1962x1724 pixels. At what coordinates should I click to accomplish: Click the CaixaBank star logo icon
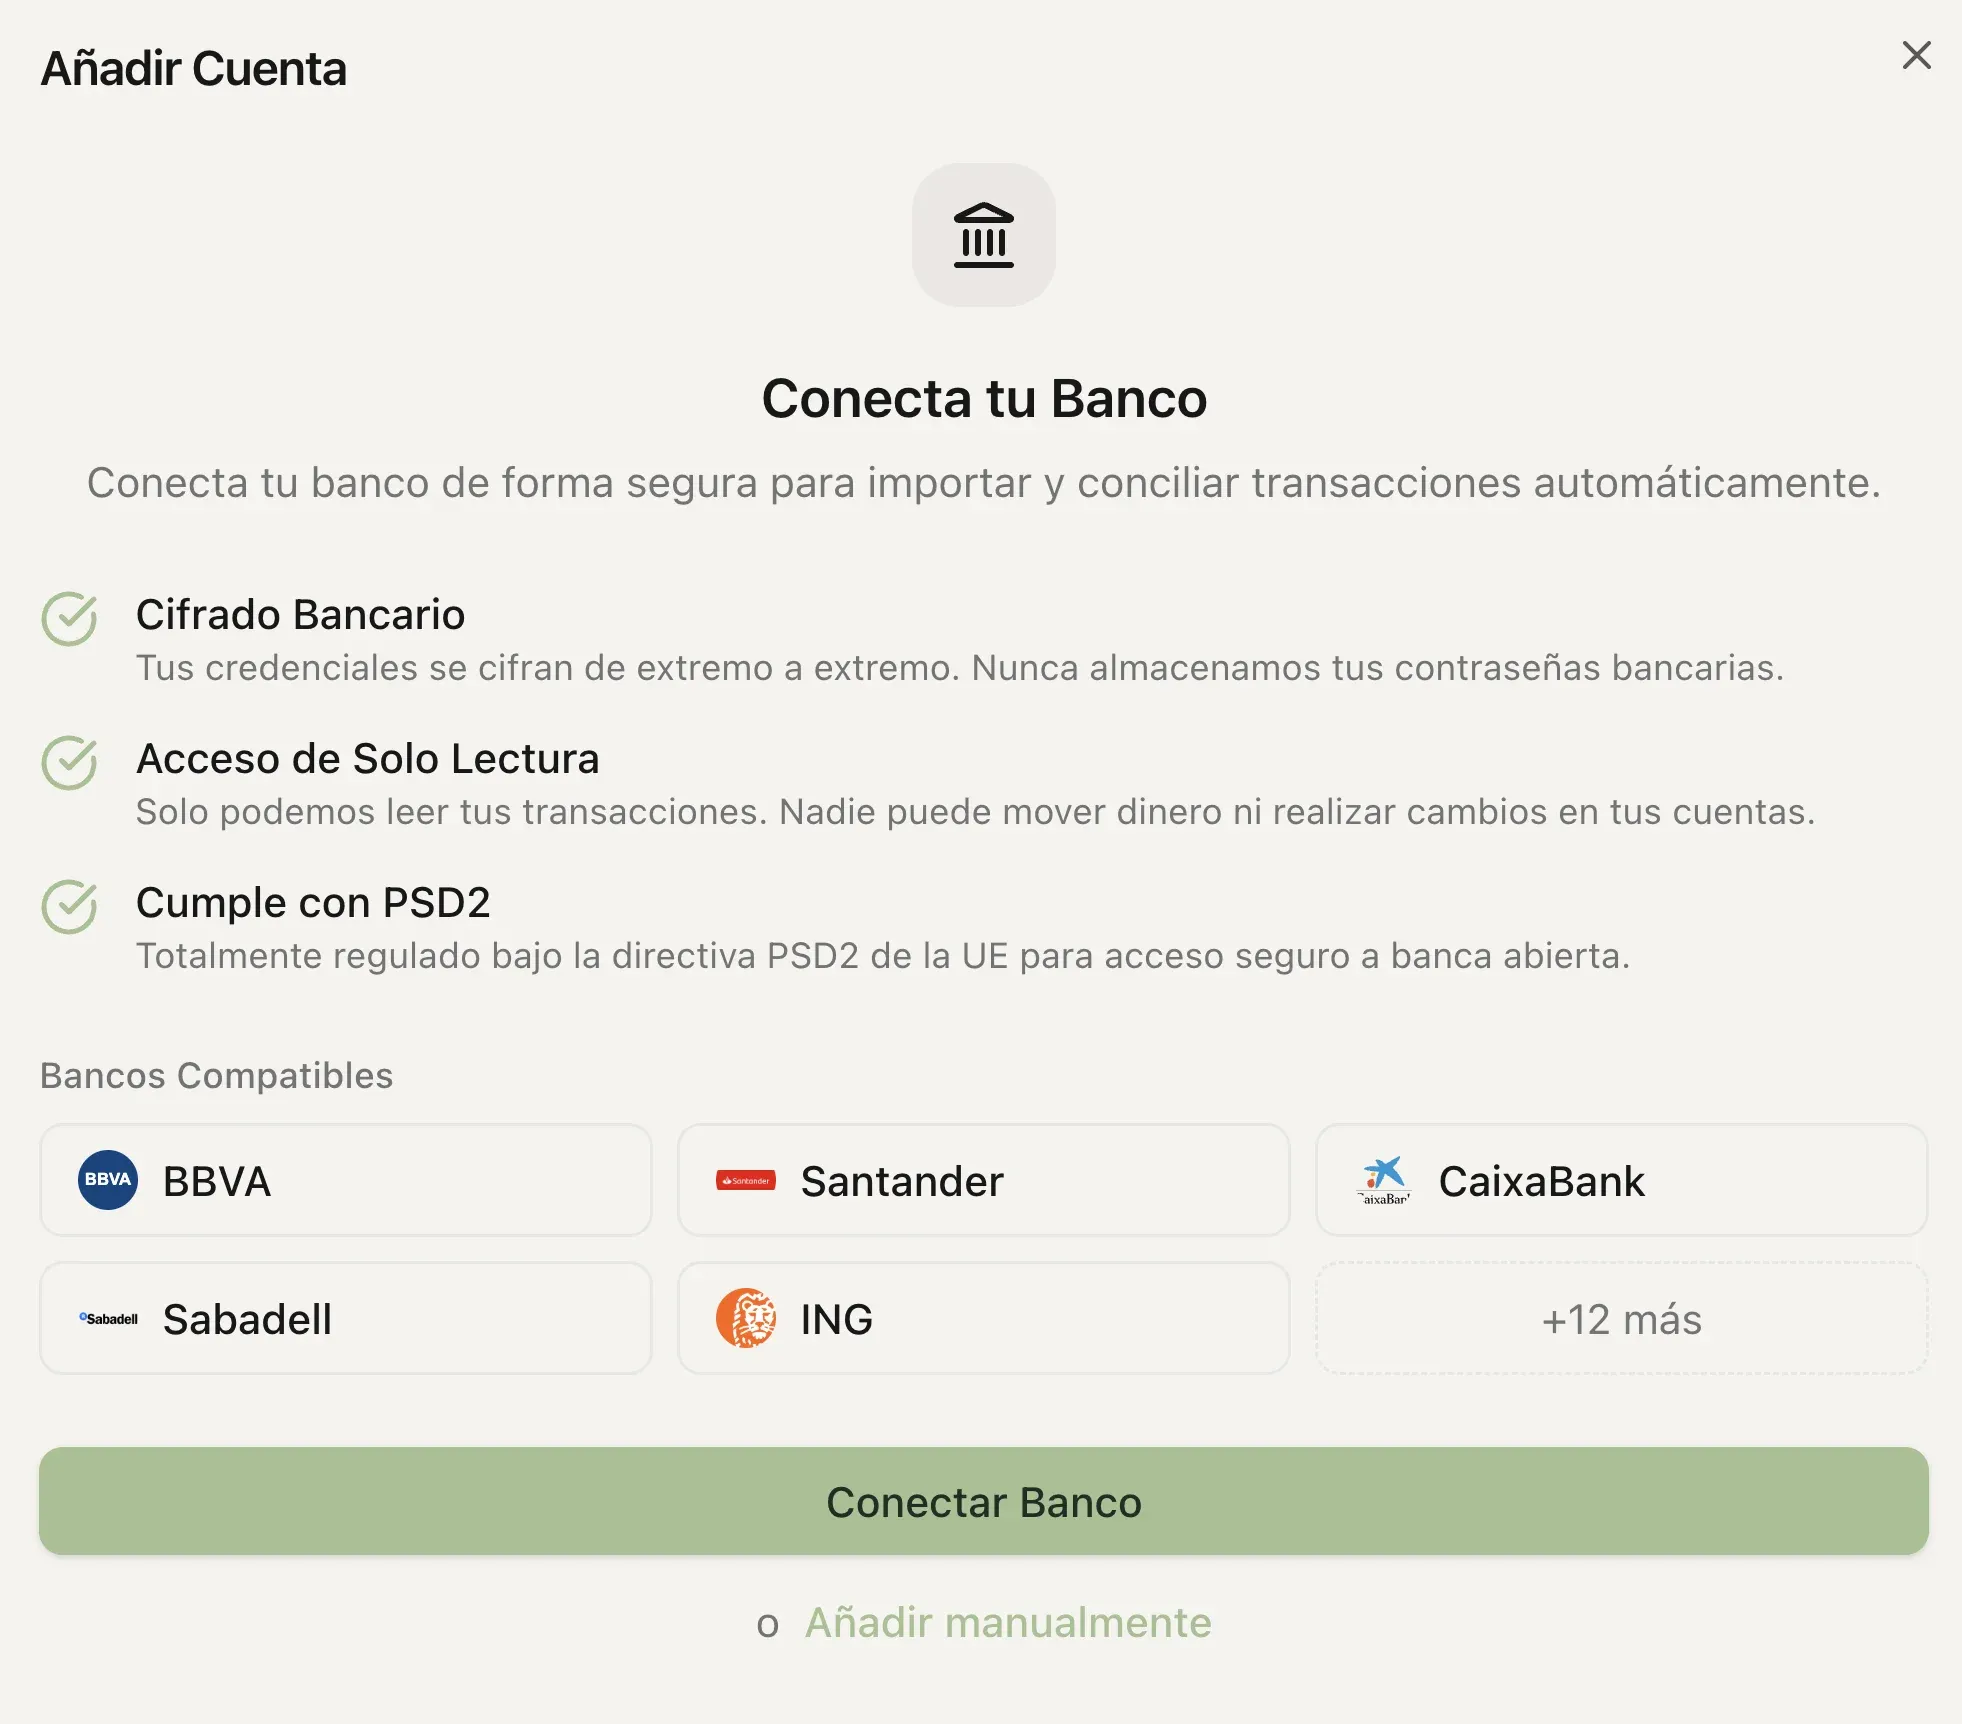[x=1385, y=1180]
